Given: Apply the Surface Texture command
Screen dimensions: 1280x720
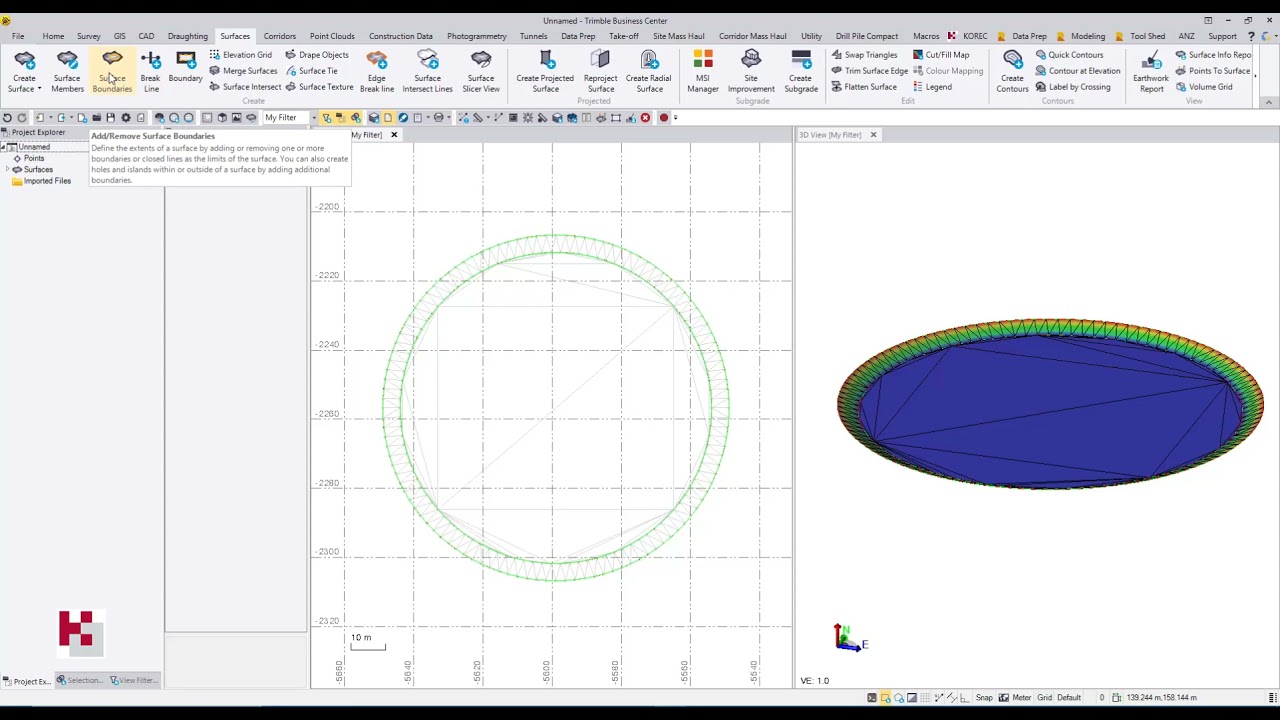Looking at the screenshot, I should pos(319,87).
